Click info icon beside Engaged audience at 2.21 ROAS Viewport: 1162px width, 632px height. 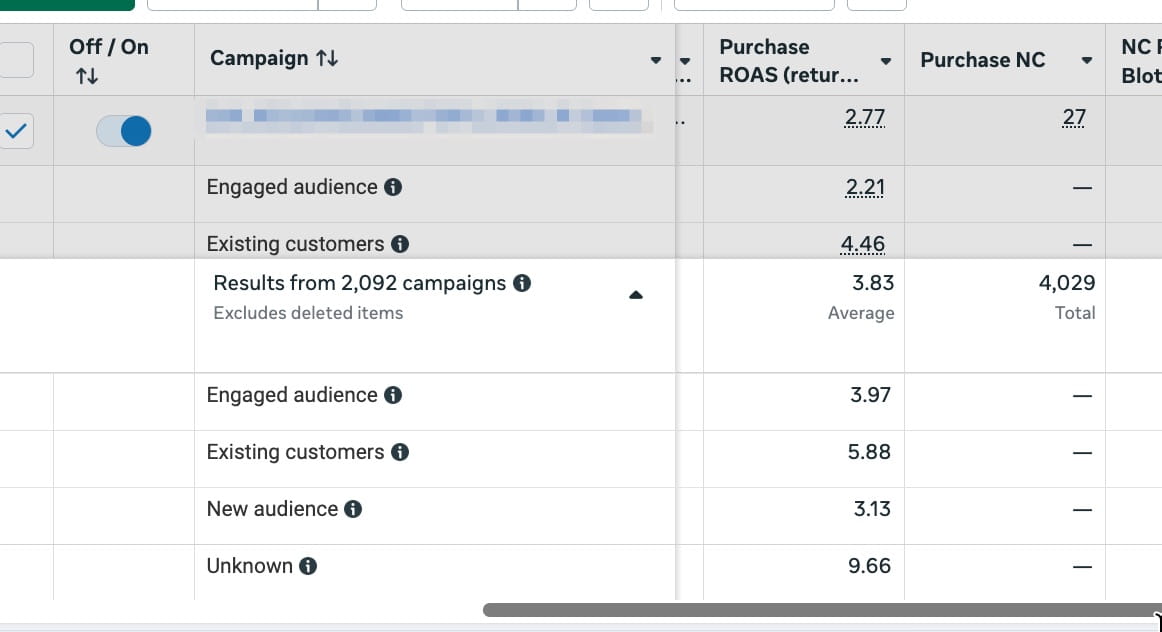tap(393, 187)
